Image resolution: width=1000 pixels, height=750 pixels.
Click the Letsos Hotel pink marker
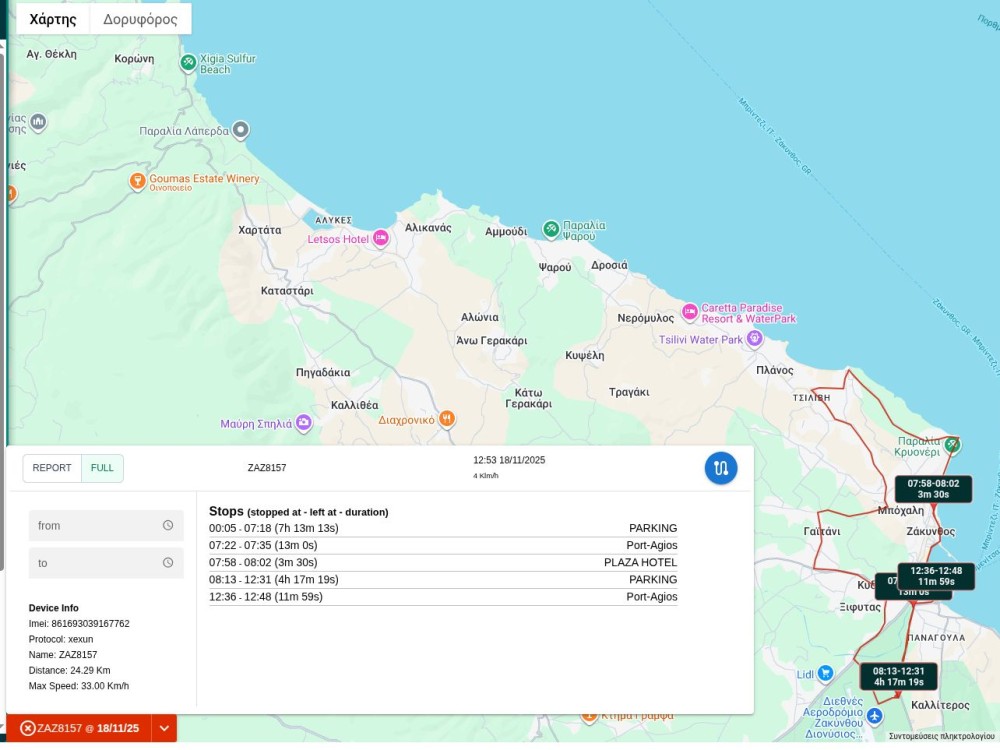(380, 238)
